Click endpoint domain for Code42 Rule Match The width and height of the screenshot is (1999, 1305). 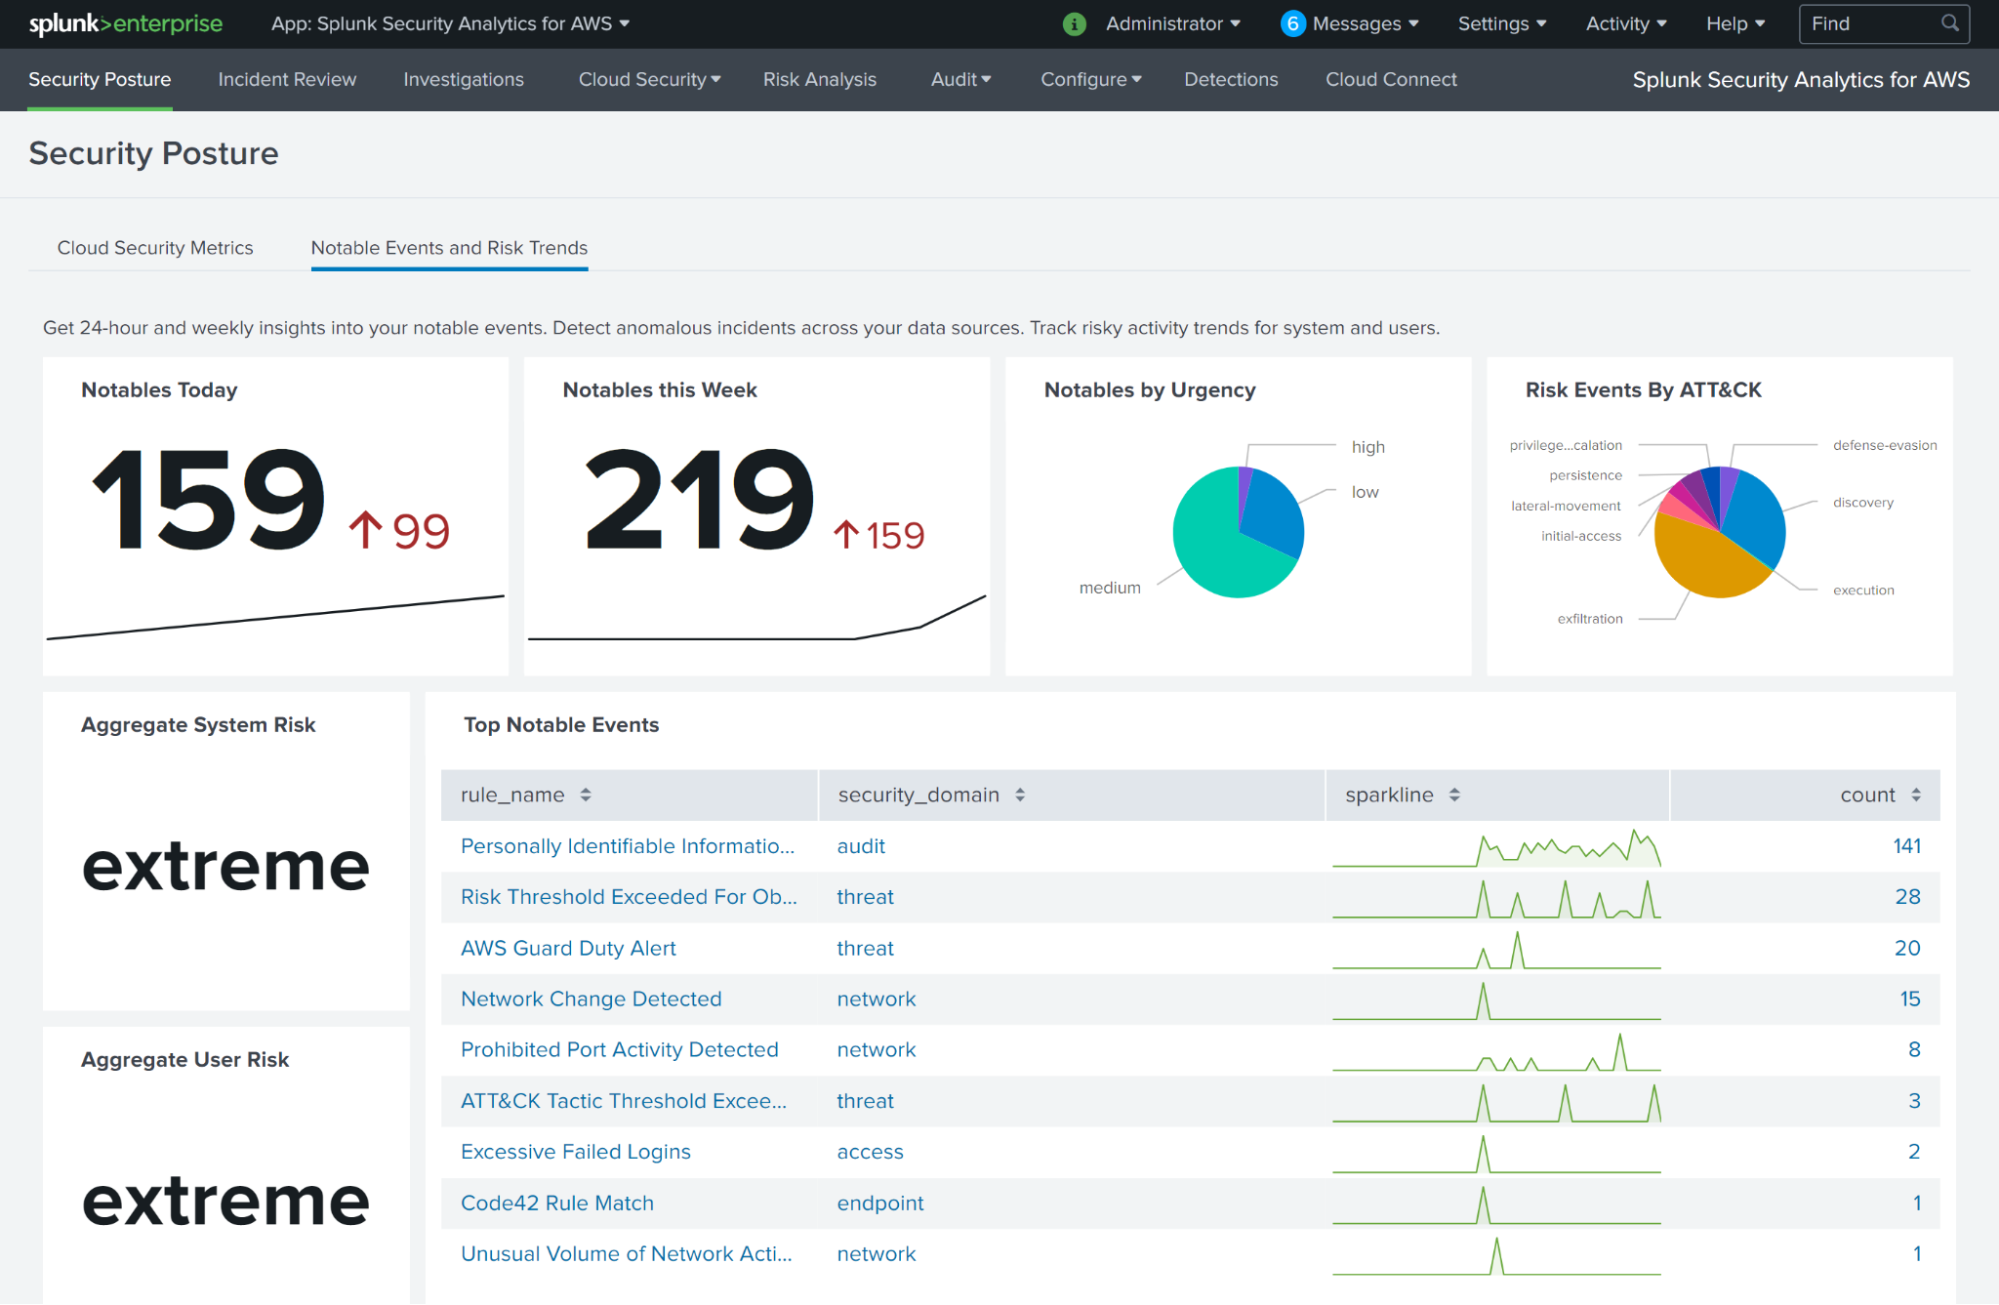click(x=880, y=1203)
